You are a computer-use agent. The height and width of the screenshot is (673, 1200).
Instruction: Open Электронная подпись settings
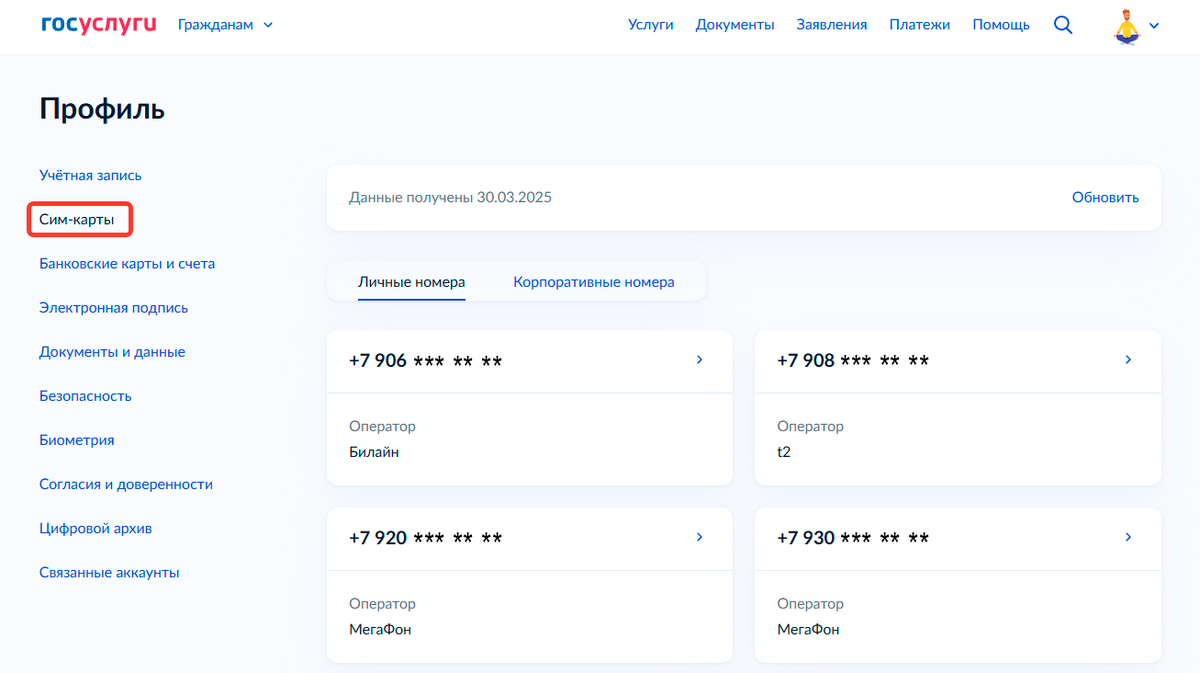pos(114,307)
